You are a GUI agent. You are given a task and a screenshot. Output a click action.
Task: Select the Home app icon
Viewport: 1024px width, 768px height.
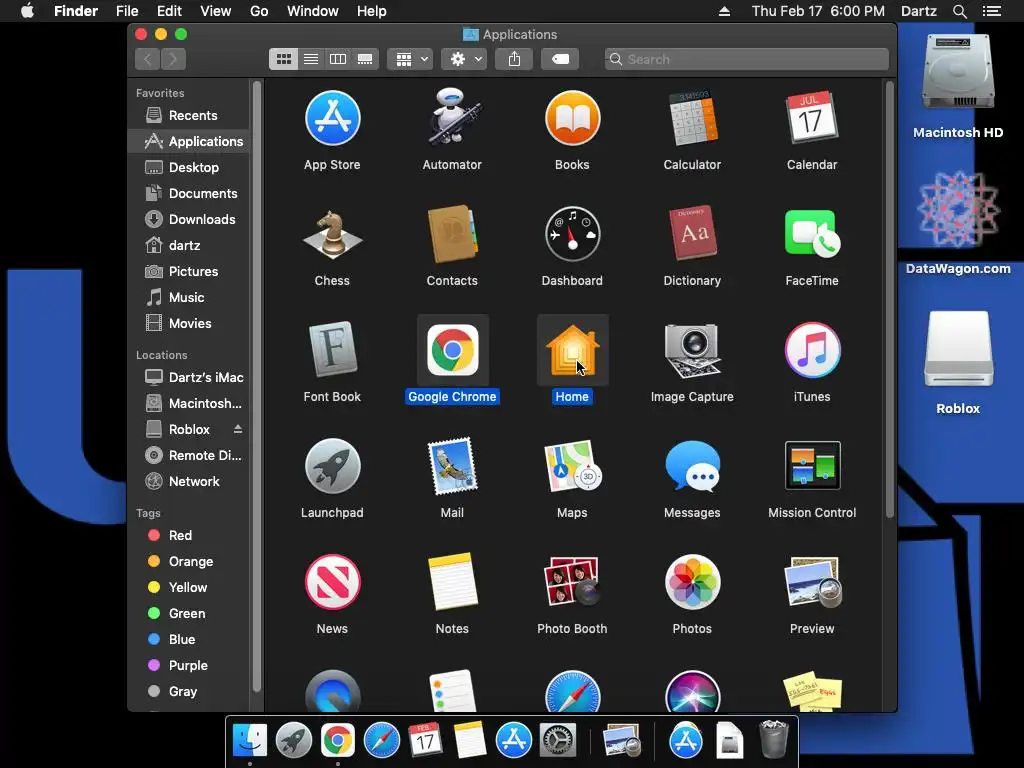572,350
